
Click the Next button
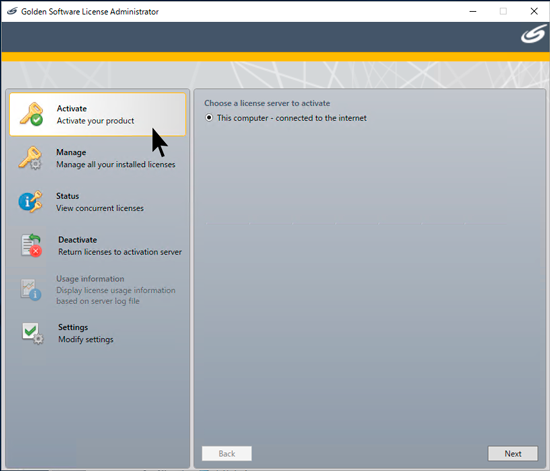pyautogui.click(x=512, y=453)
